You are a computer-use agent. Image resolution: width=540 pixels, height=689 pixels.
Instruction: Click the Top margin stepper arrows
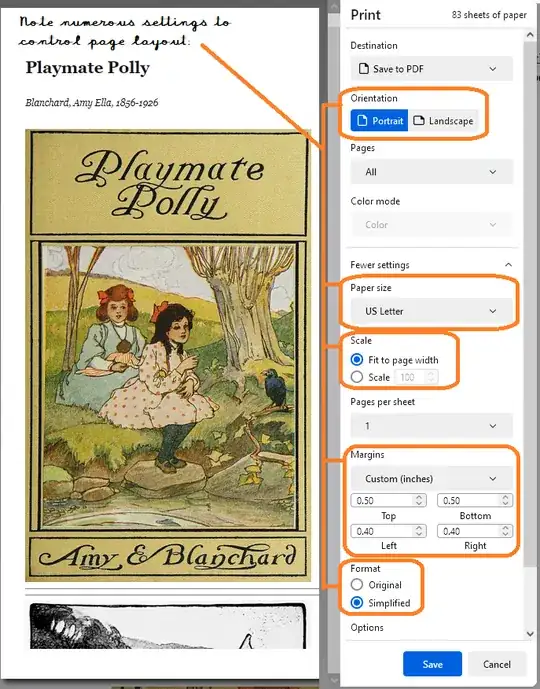tap(419, 500)
